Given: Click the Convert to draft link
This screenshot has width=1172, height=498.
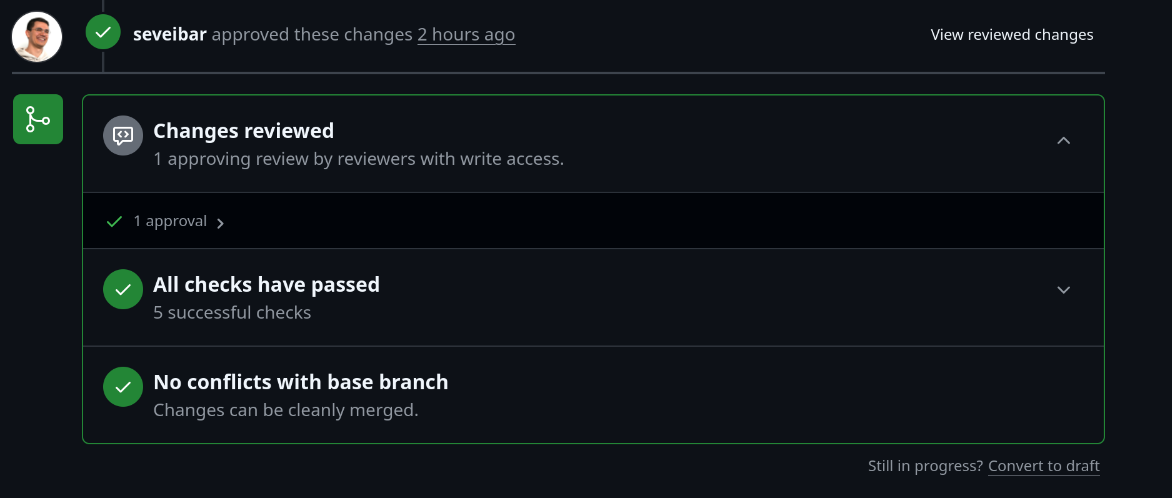Looking at the screenshot, I should (1043, 466).
